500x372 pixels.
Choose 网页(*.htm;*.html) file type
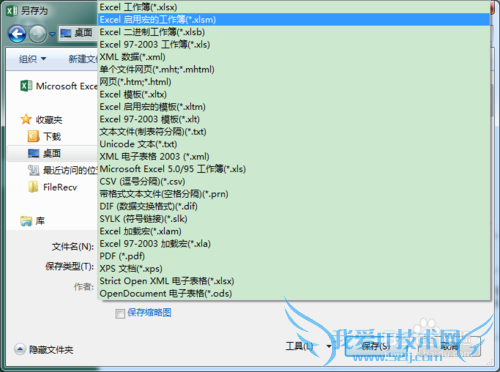pos(294,82)
